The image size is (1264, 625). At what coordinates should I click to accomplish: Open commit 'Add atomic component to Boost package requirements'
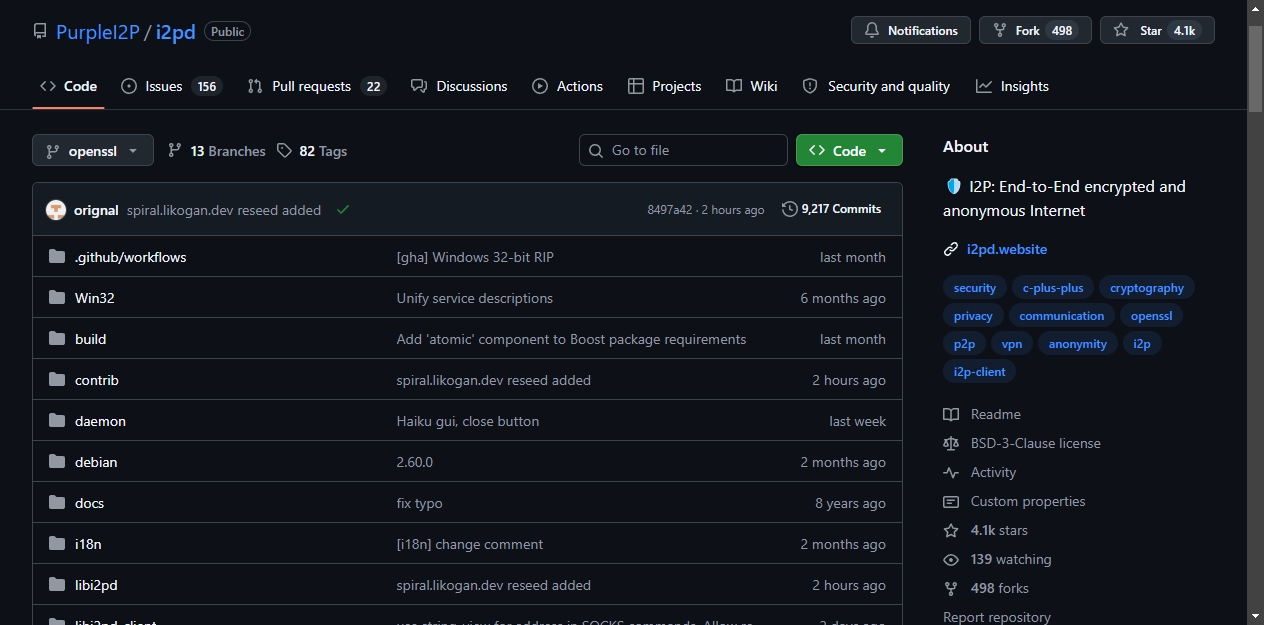571,339
